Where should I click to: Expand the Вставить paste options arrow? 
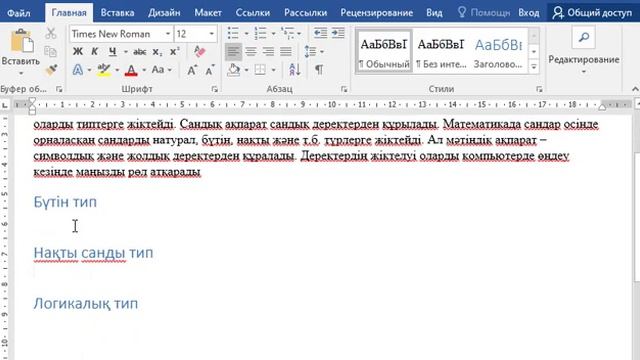tap(21, 73)
